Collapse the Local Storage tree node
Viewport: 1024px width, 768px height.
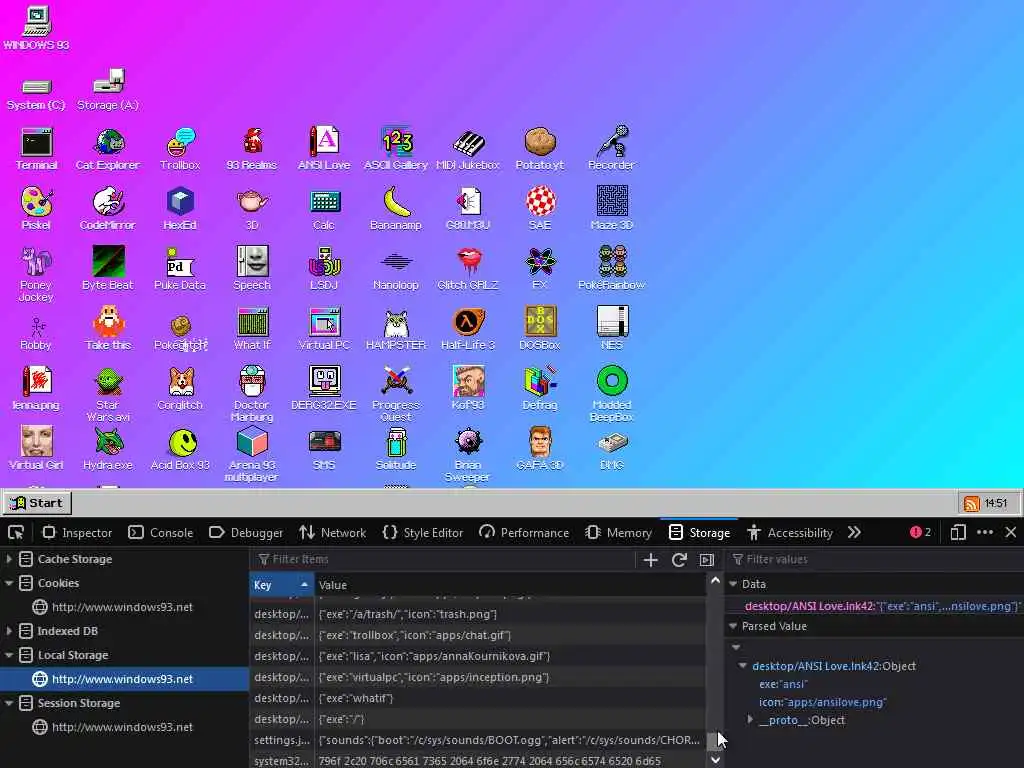point(9,655)
